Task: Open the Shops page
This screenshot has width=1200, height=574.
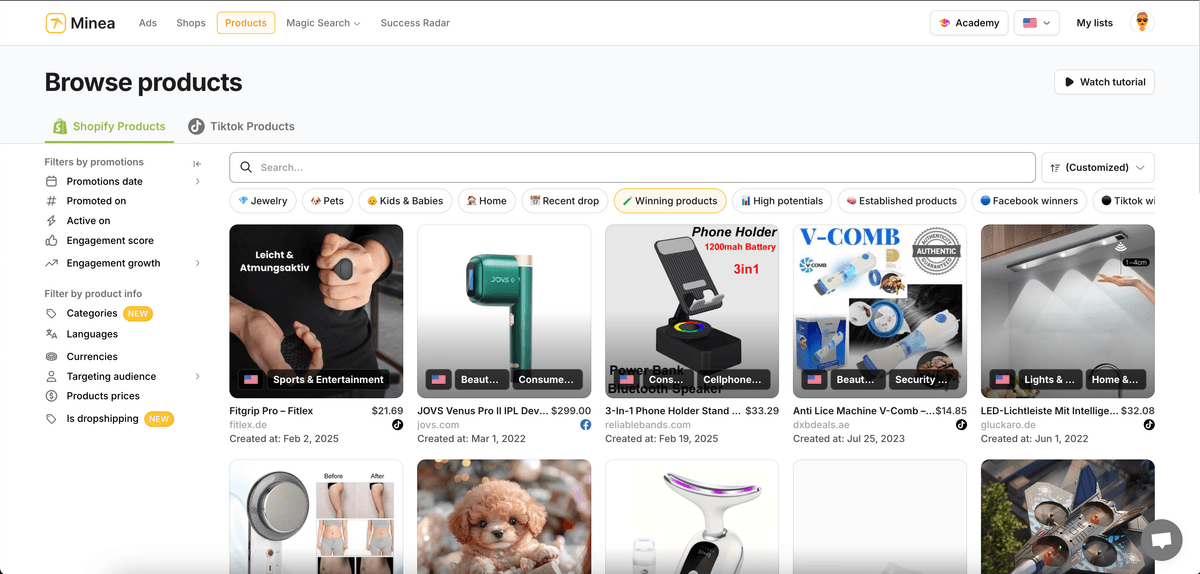Action: 191,23
